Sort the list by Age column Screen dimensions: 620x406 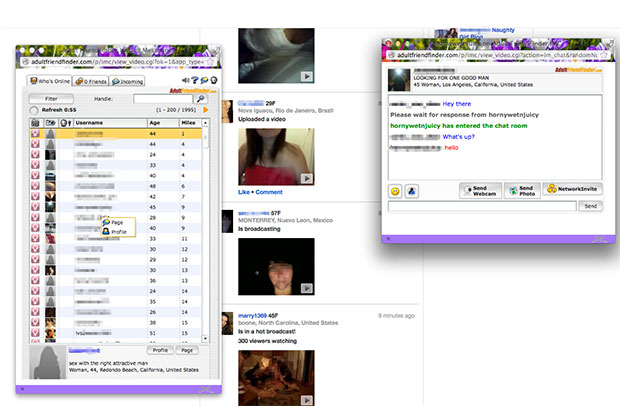163,123
